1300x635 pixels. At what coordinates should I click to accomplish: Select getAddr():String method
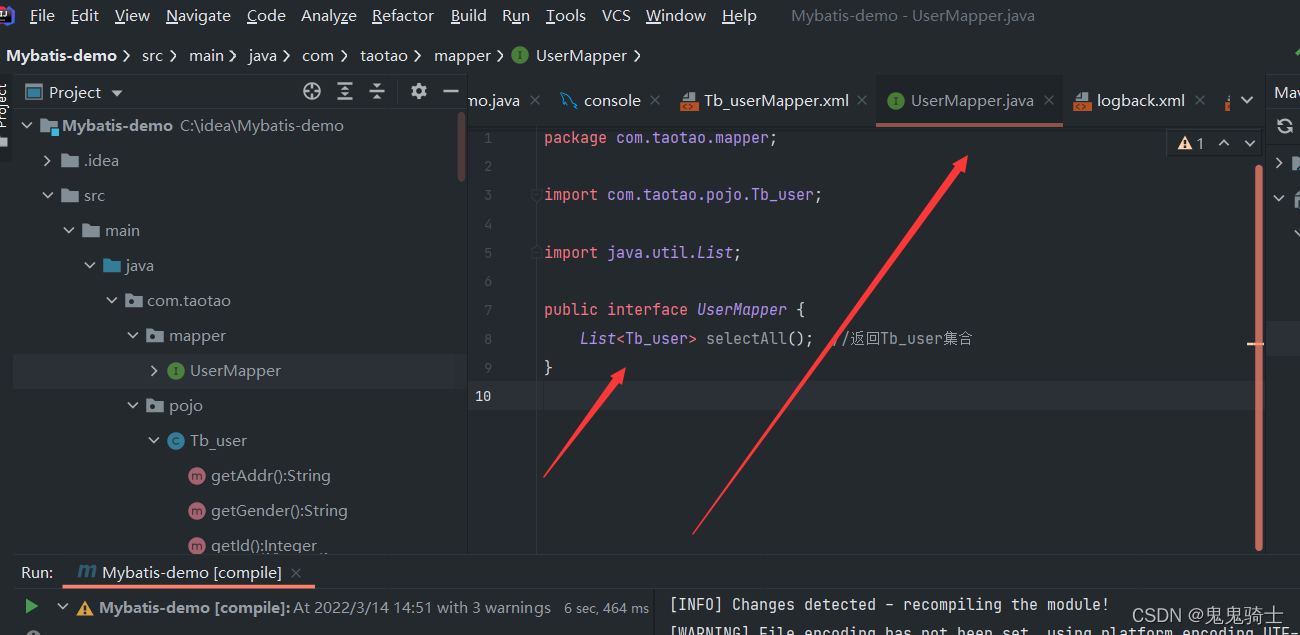click(270, 476)
